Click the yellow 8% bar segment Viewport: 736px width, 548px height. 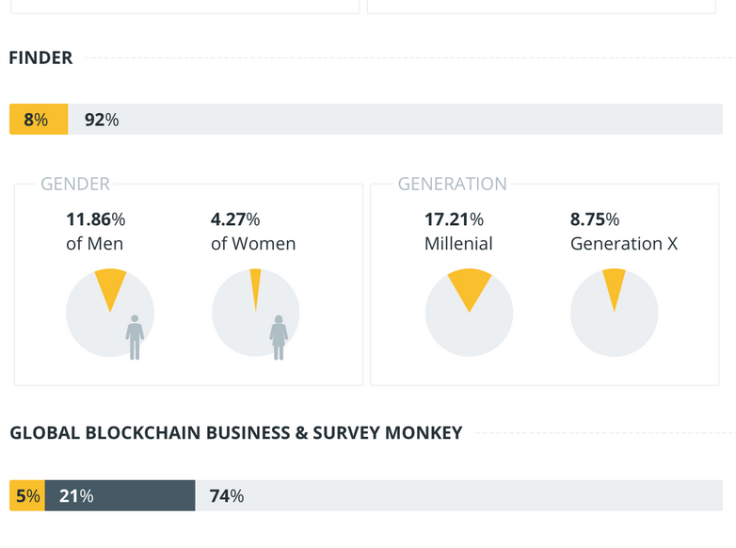pyautogui.click(x=39, y=119)
